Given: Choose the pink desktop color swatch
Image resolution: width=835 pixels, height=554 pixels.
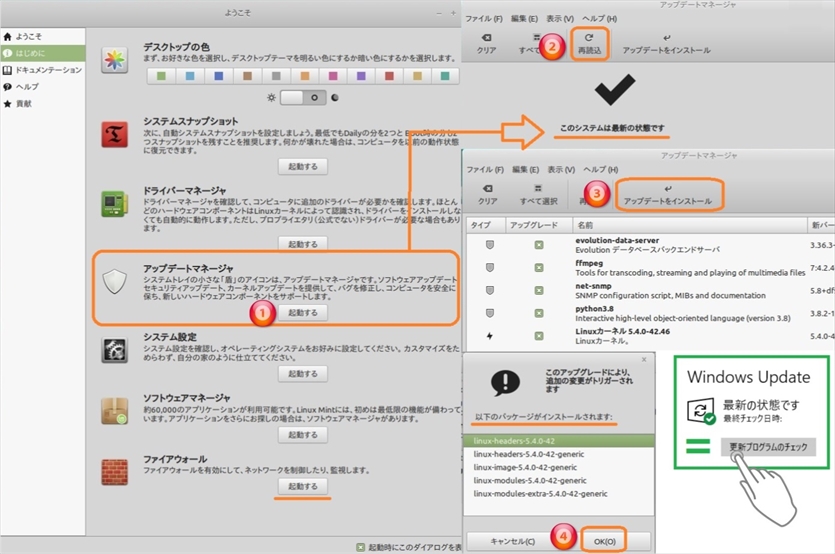Looking at the screenshot, I should [x=333, y=76].
